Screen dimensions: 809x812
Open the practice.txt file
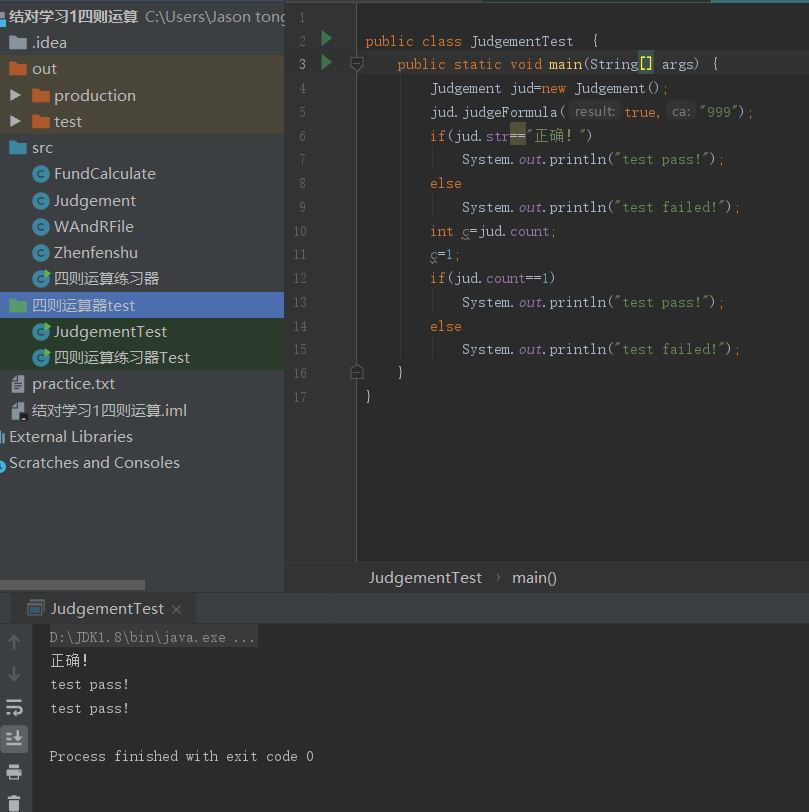pos(73,384)
